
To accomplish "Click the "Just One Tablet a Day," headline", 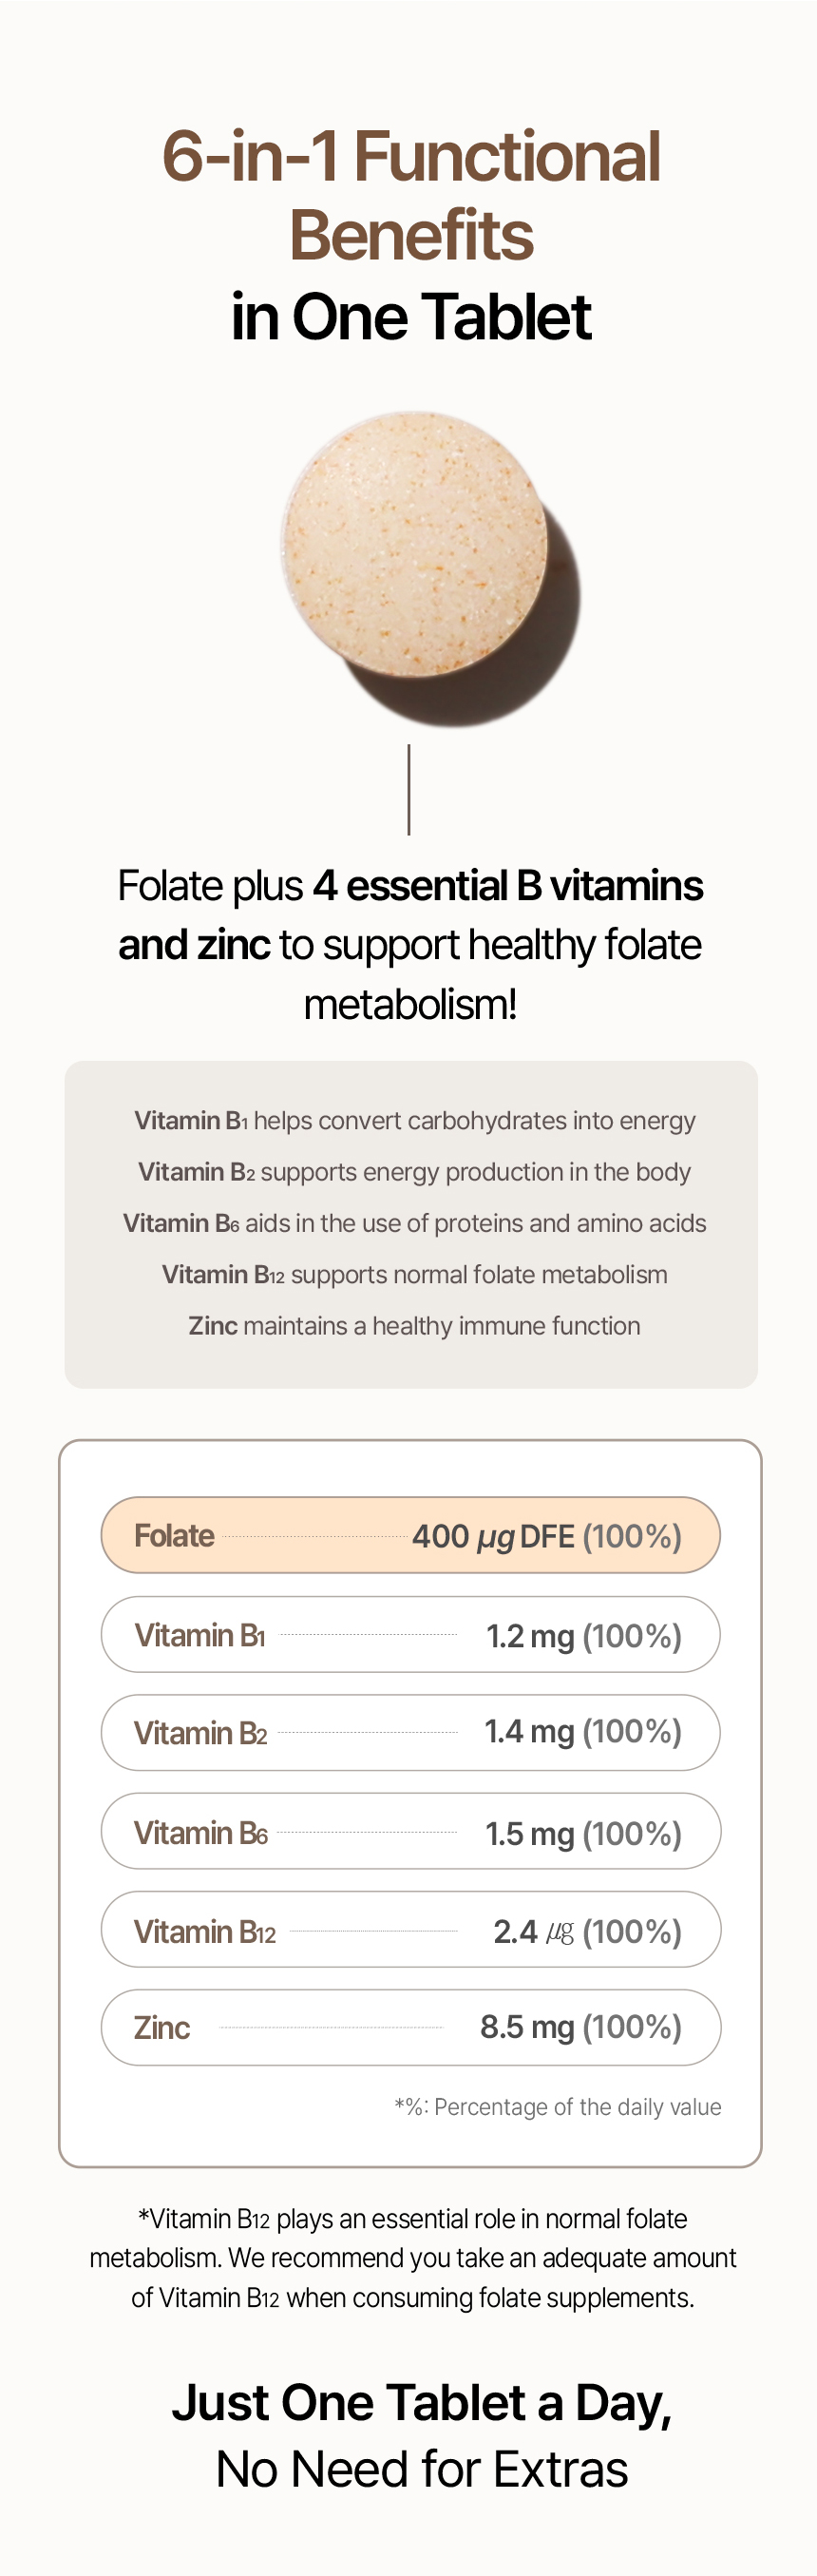I will click(x=421, y=2402).
